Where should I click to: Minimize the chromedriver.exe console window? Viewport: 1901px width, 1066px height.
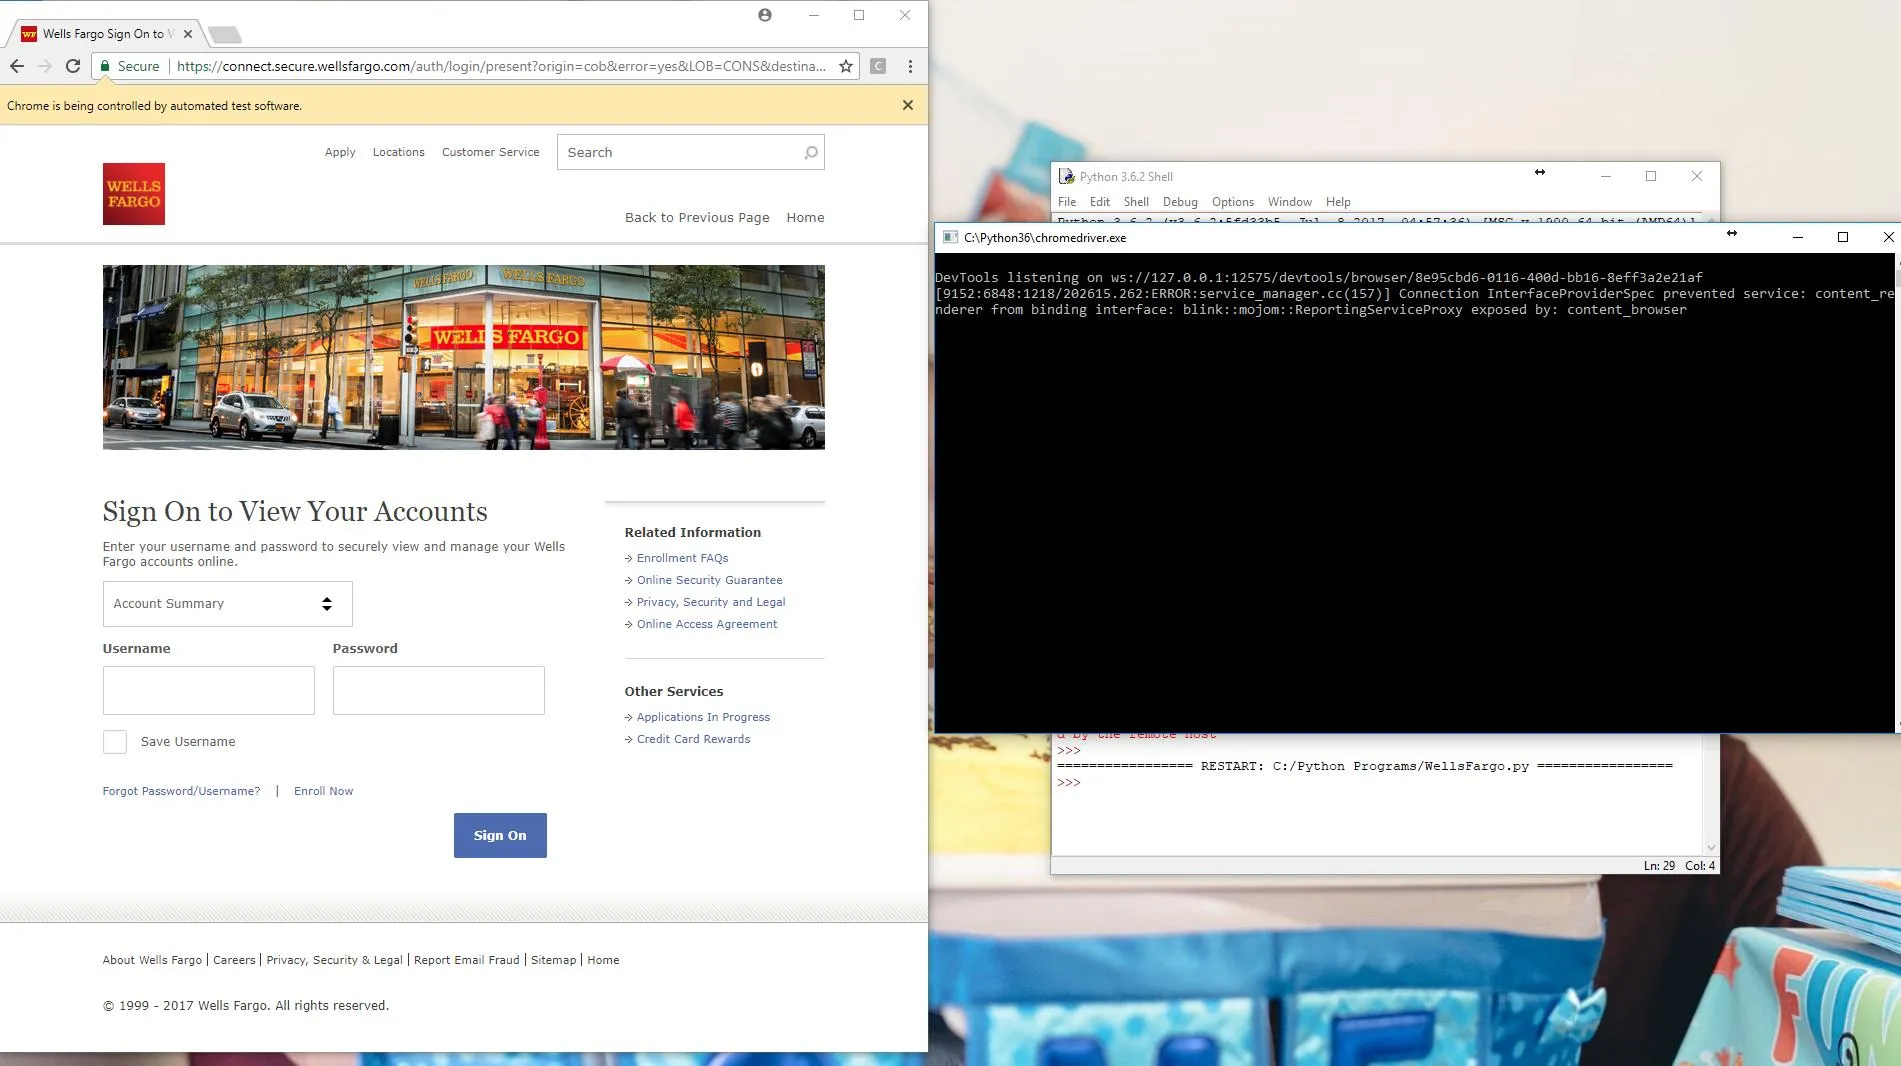click(x=1798, y=237)
